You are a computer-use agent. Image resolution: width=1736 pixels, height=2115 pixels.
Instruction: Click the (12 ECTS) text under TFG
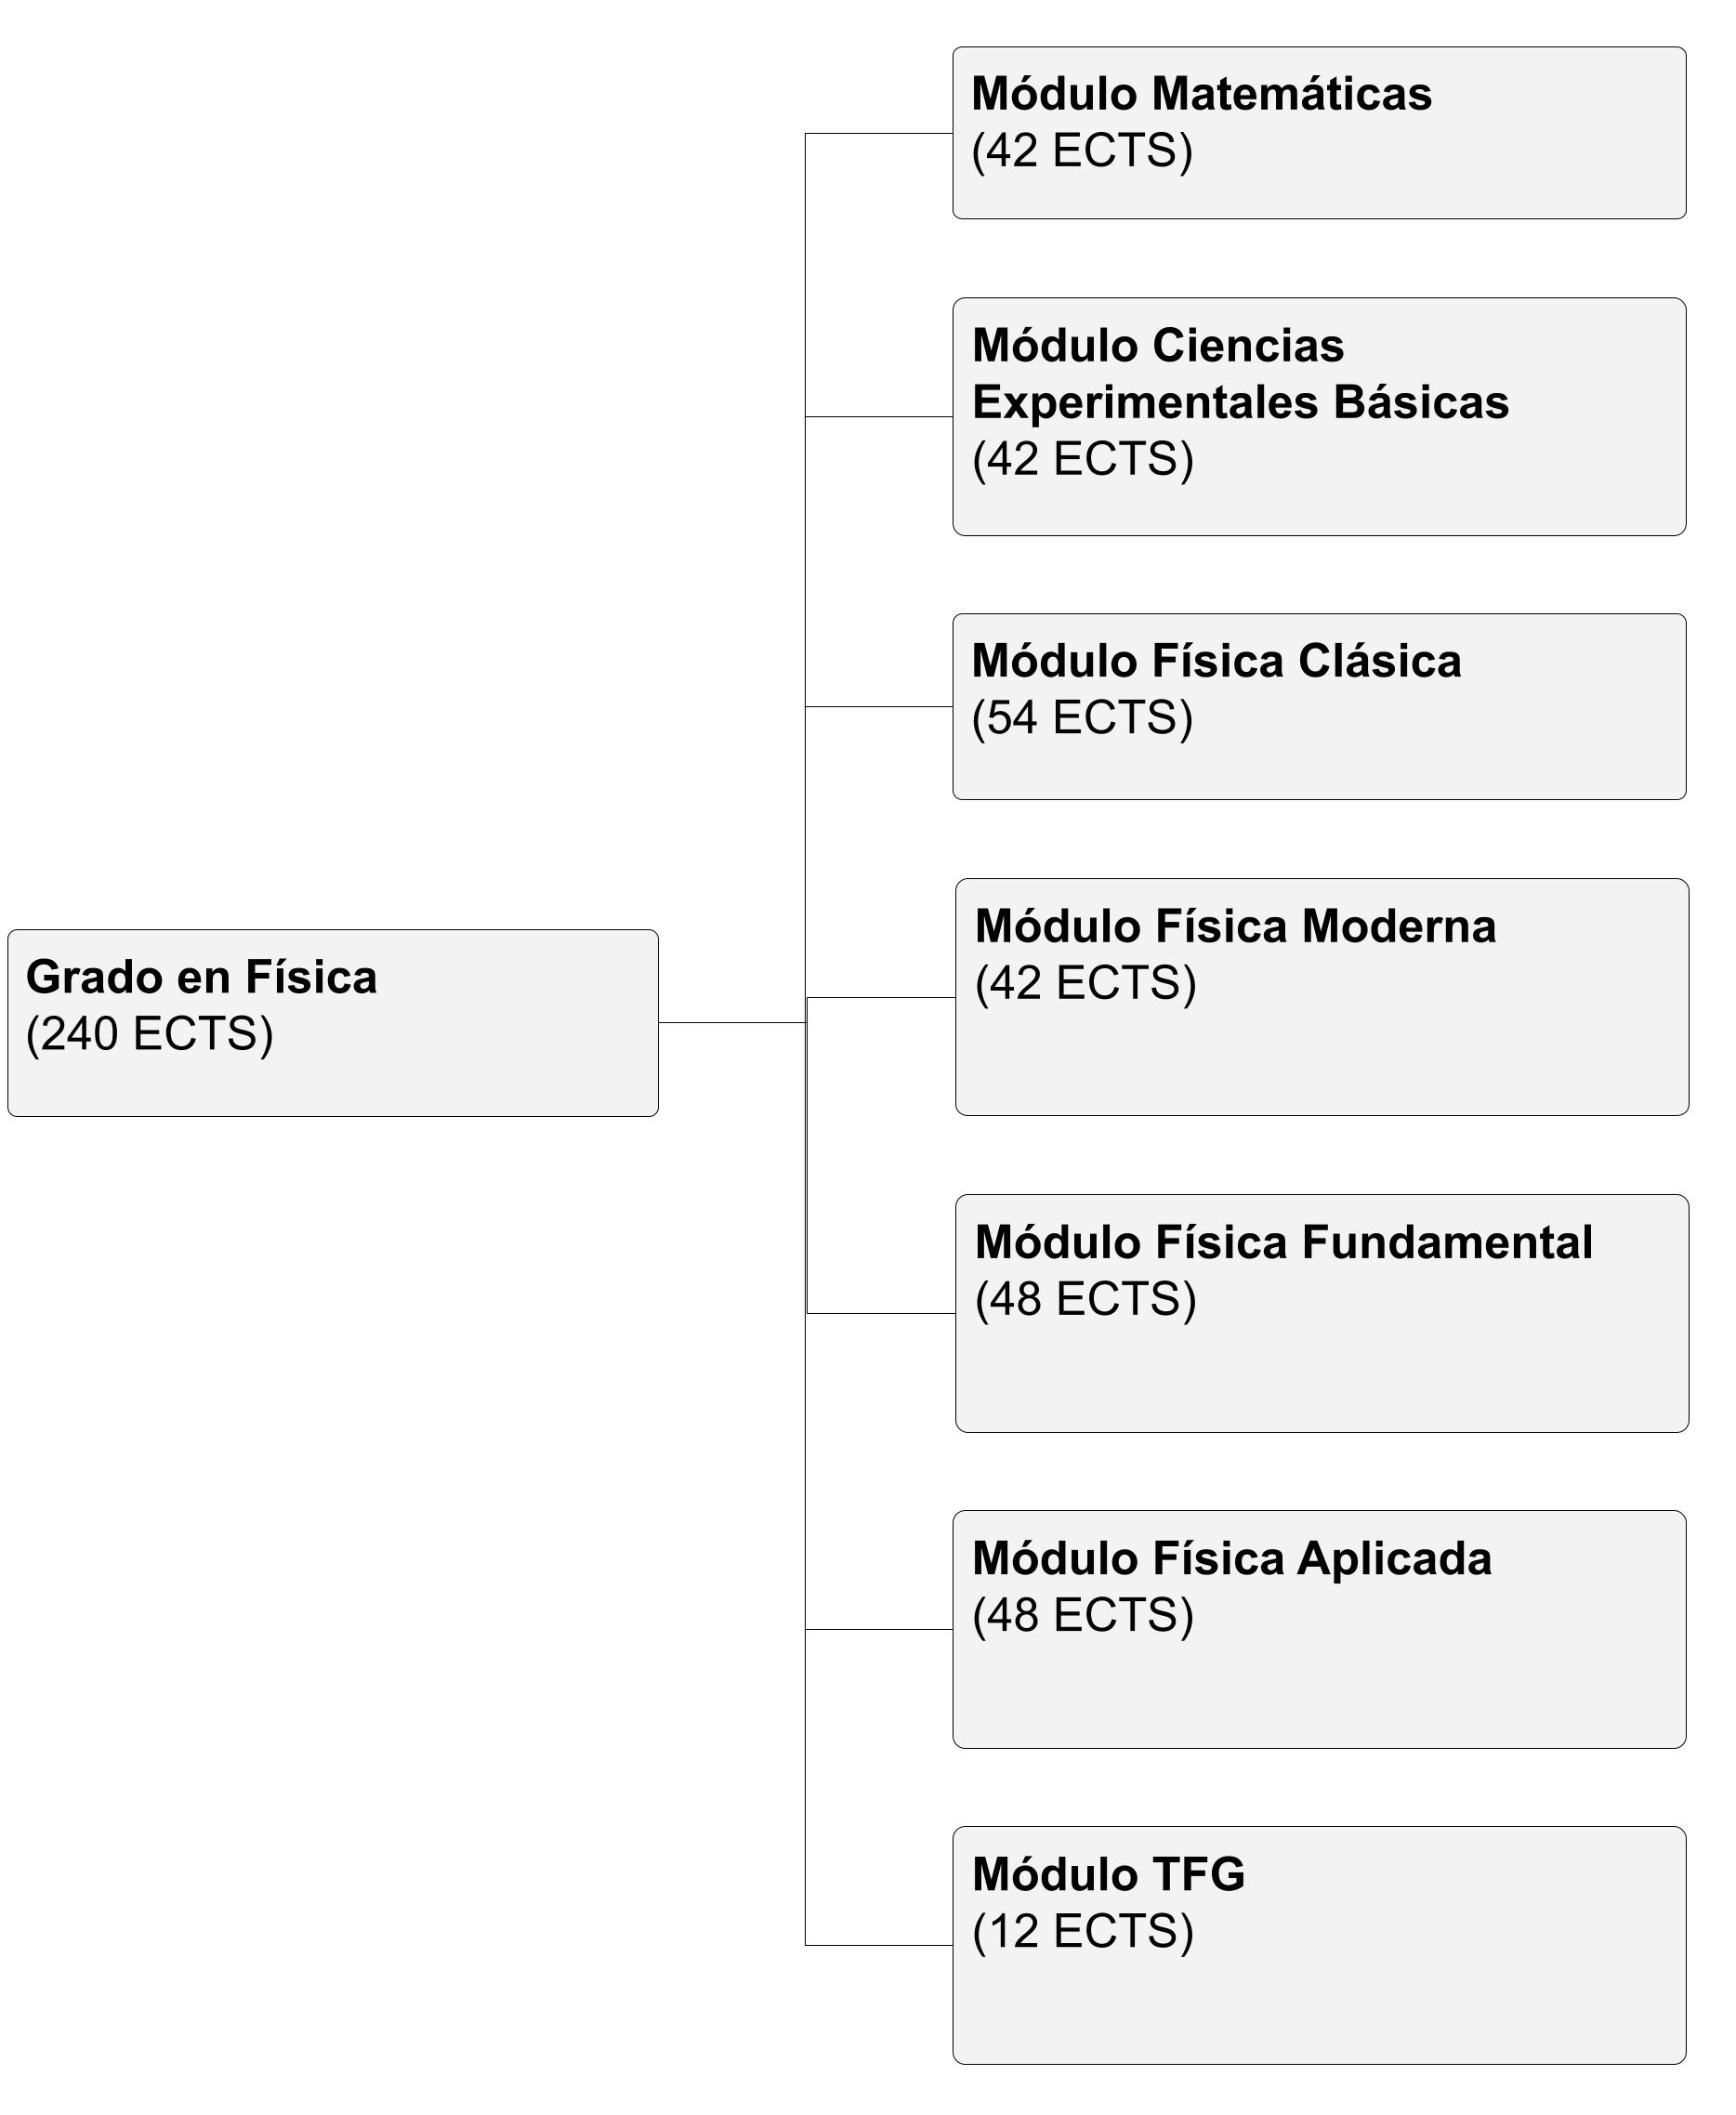click(x=1083, y=1931)
